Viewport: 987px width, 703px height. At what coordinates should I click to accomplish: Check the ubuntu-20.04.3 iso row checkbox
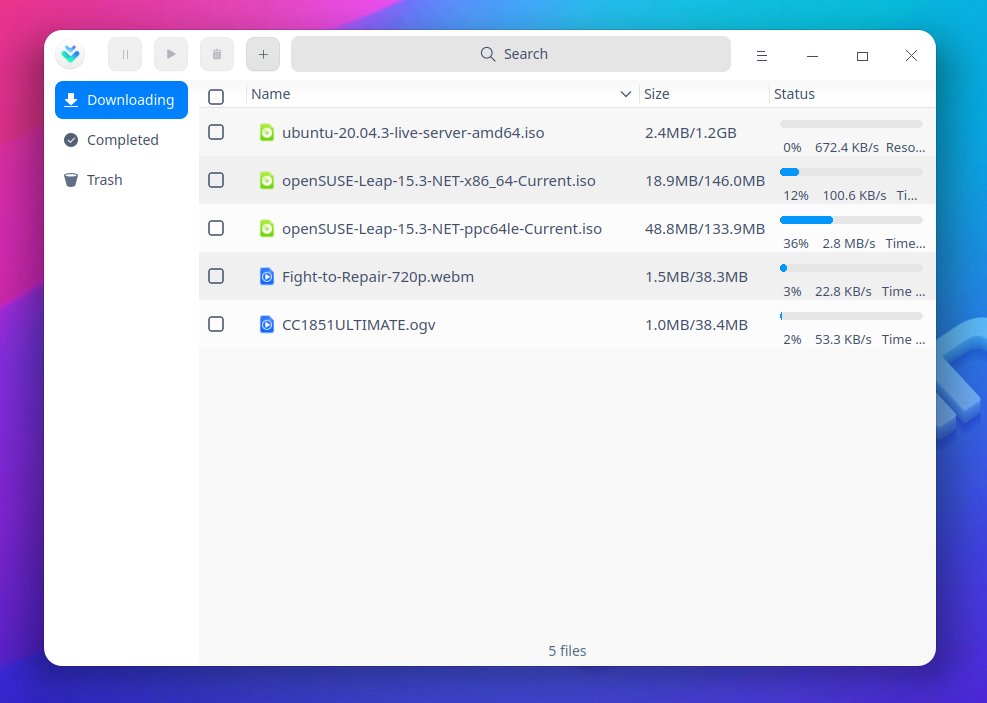(x=216, y=132)
